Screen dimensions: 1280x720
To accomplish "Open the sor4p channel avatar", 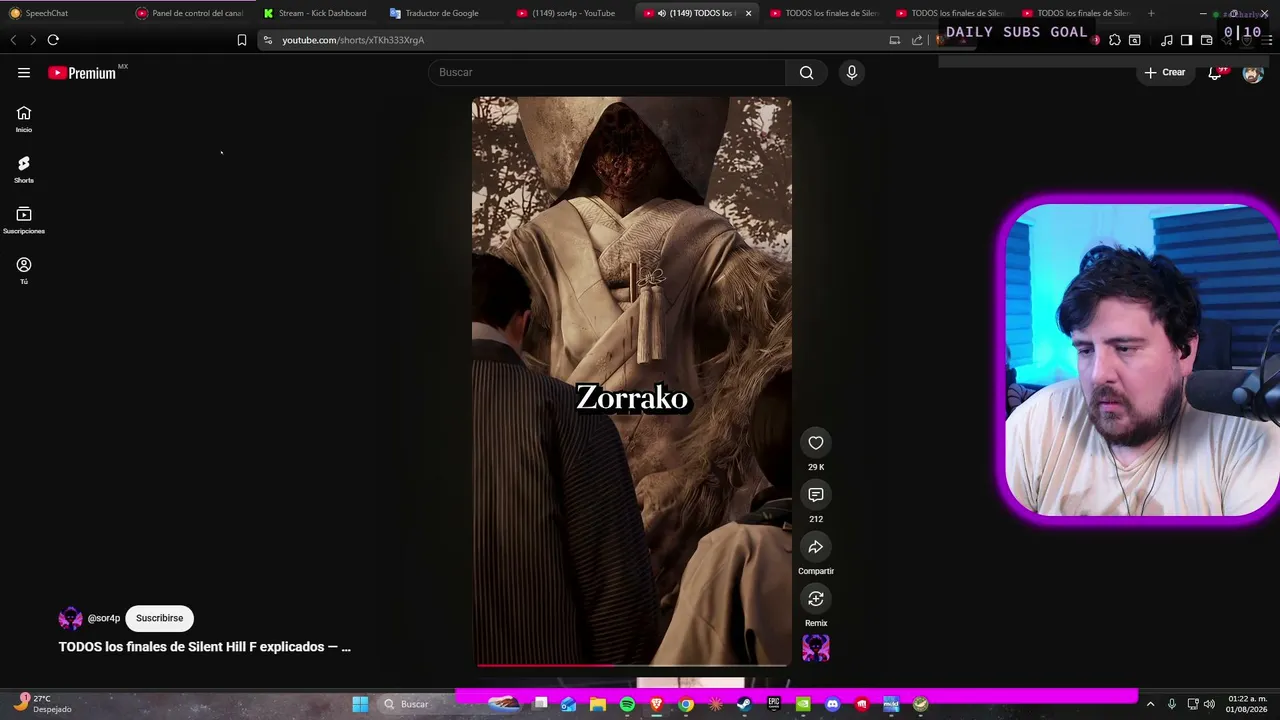I will (x=70, y=618).
